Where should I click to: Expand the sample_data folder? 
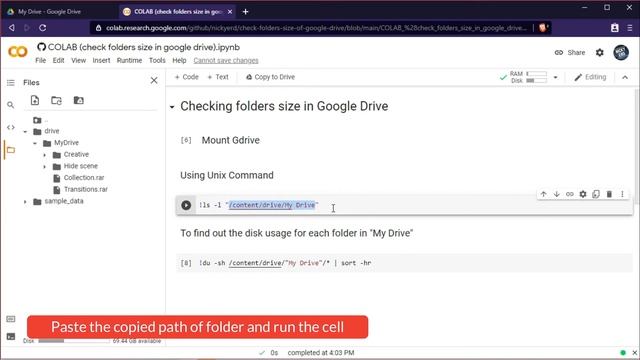tap(25, 202)
